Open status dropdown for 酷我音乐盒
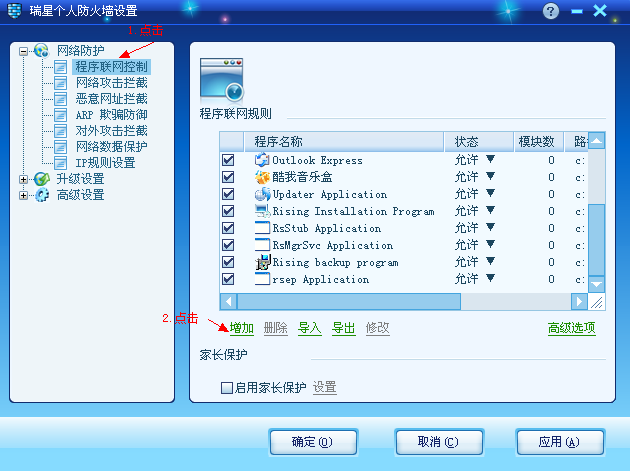The image size is (630, 471). tap(490, 176)
